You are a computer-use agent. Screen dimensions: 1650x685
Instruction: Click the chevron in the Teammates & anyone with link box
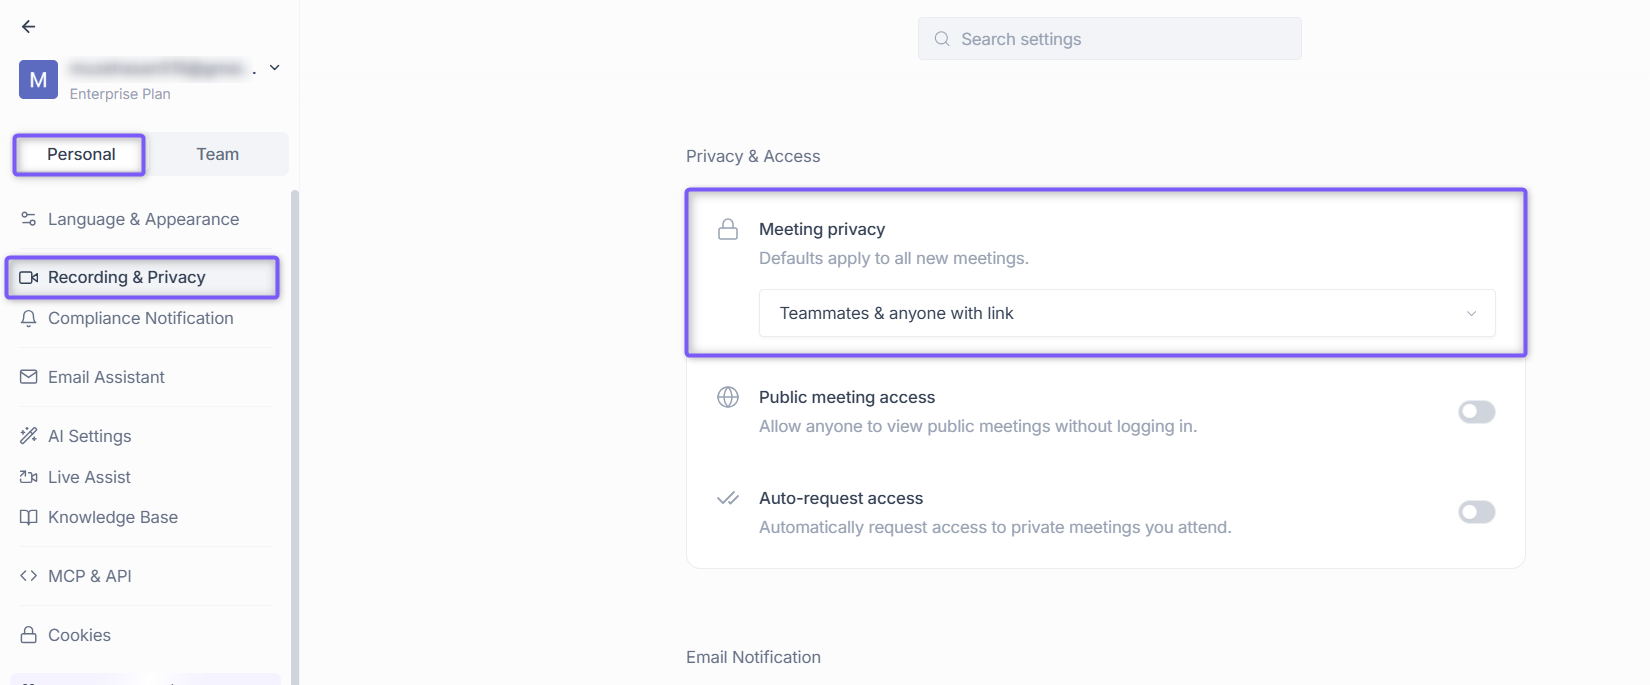click(x=1471, y=313)
